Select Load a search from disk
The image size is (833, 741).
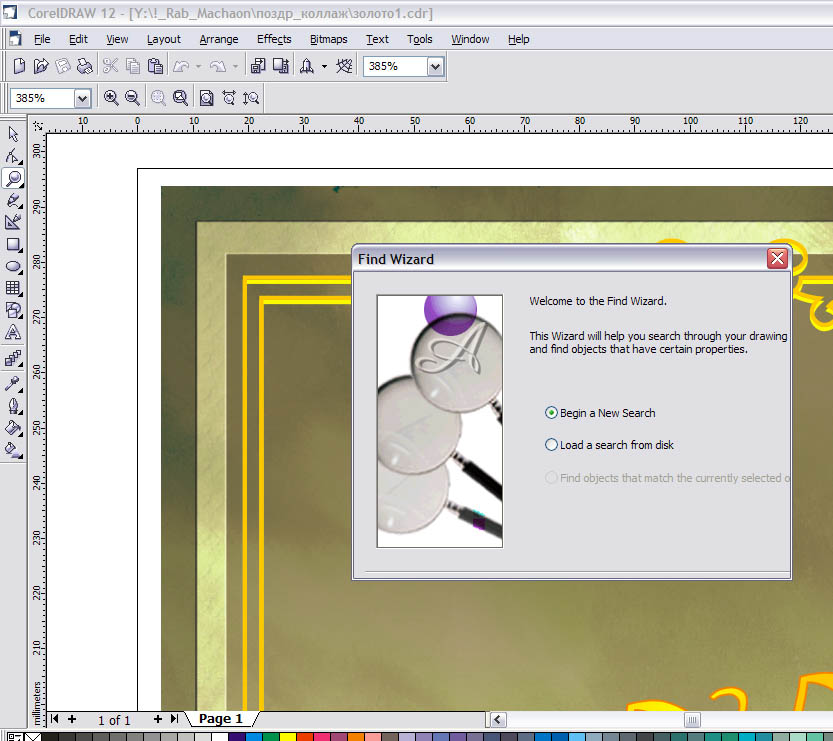coord(609,445)
